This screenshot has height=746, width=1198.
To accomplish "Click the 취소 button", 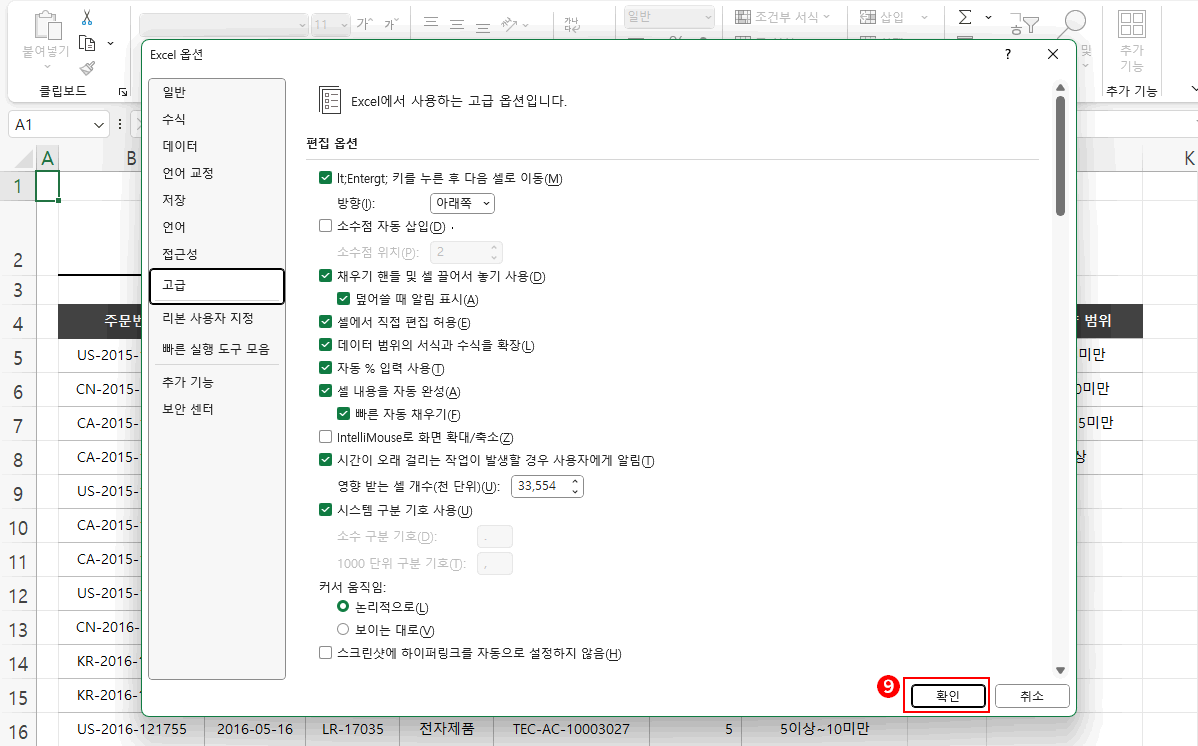I will (1031, 696).
